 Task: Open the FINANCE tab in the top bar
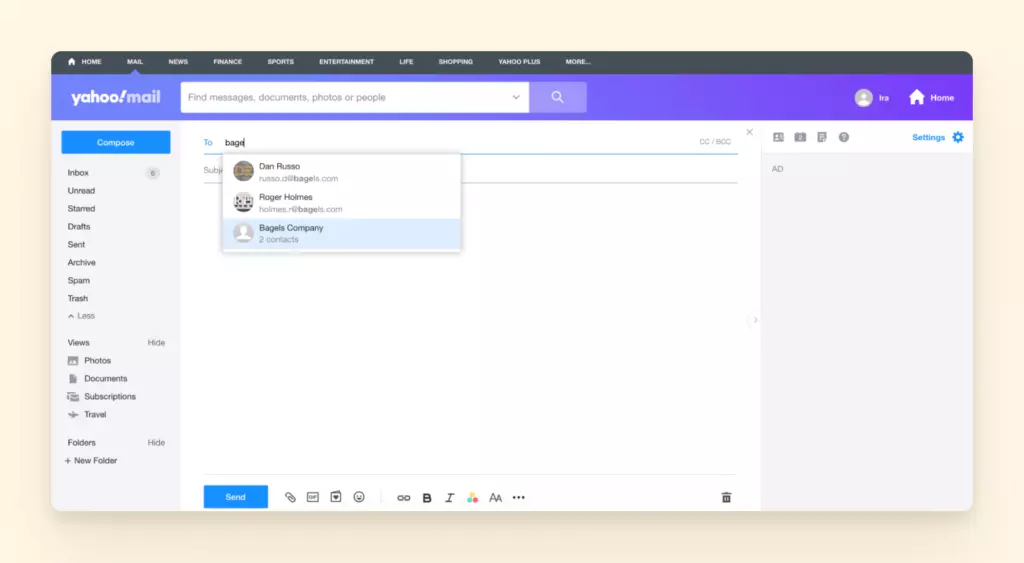click(227, 61)
